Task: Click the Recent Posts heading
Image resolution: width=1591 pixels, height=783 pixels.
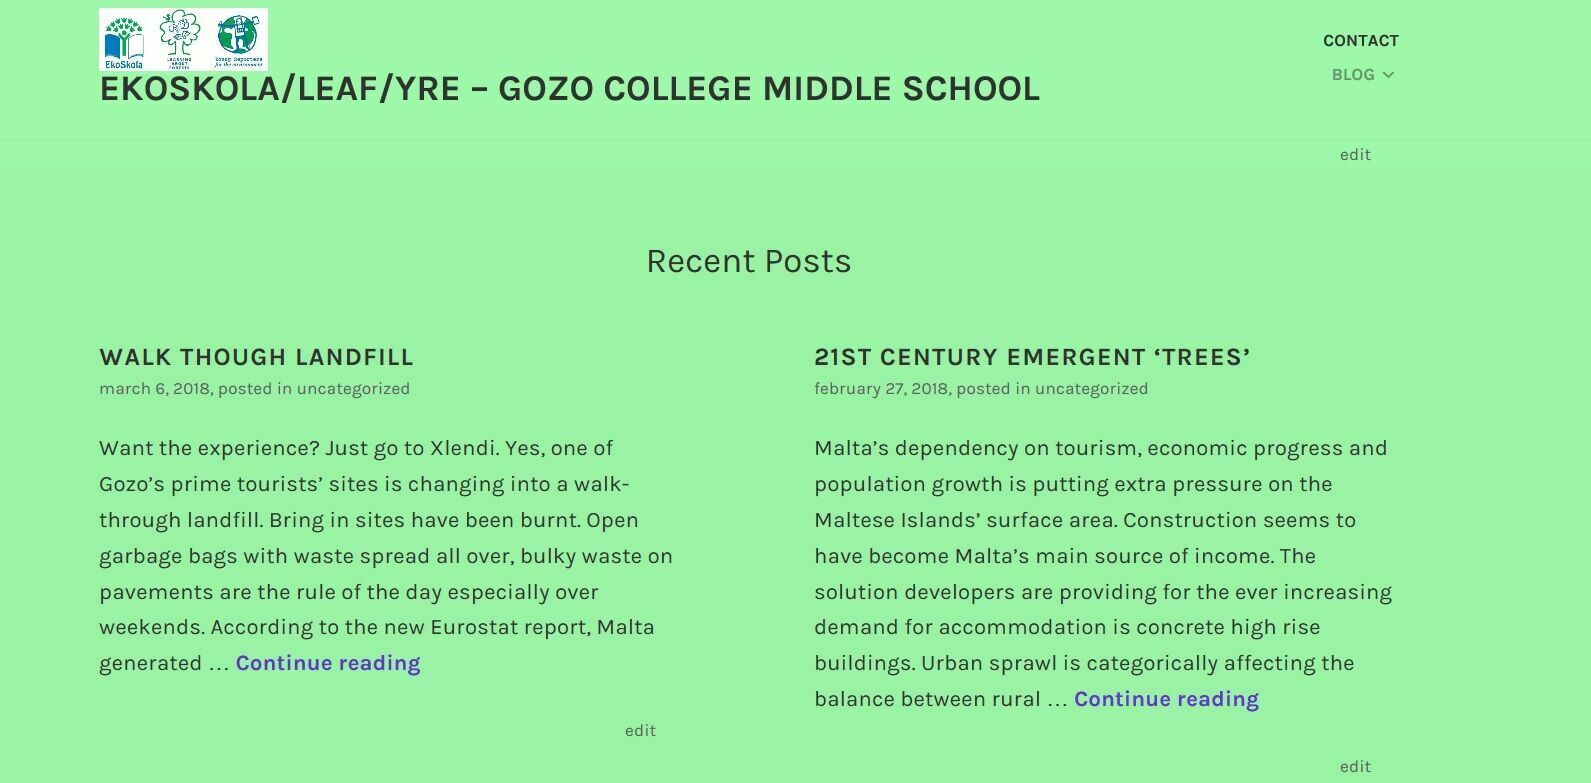Action: pos(748,261)
